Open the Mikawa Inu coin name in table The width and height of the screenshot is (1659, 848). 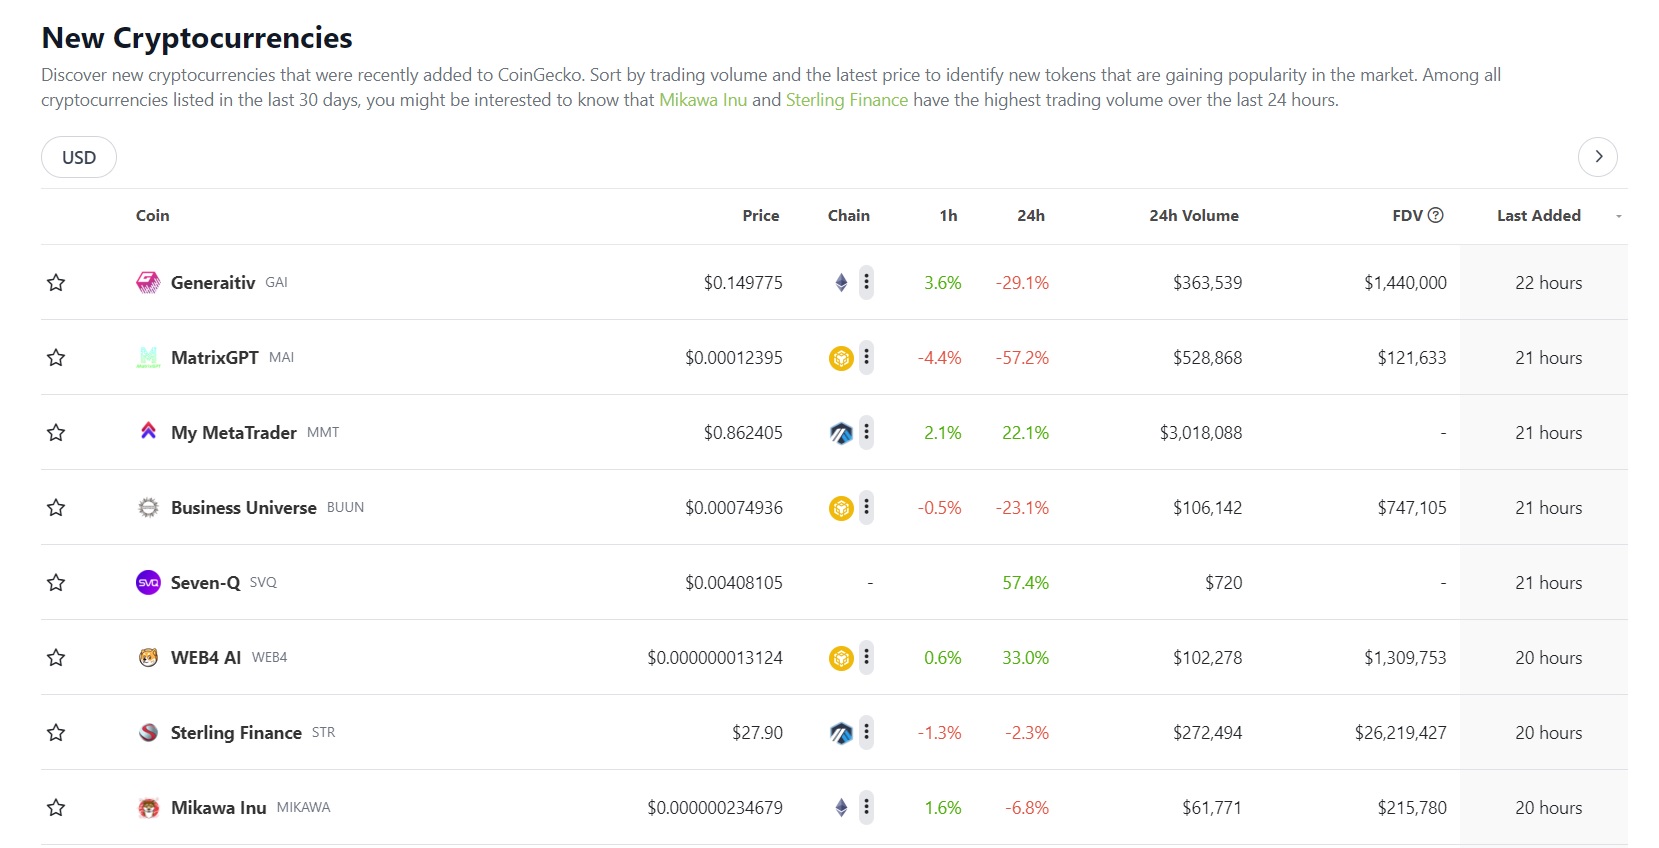click(x=219, y=808)
